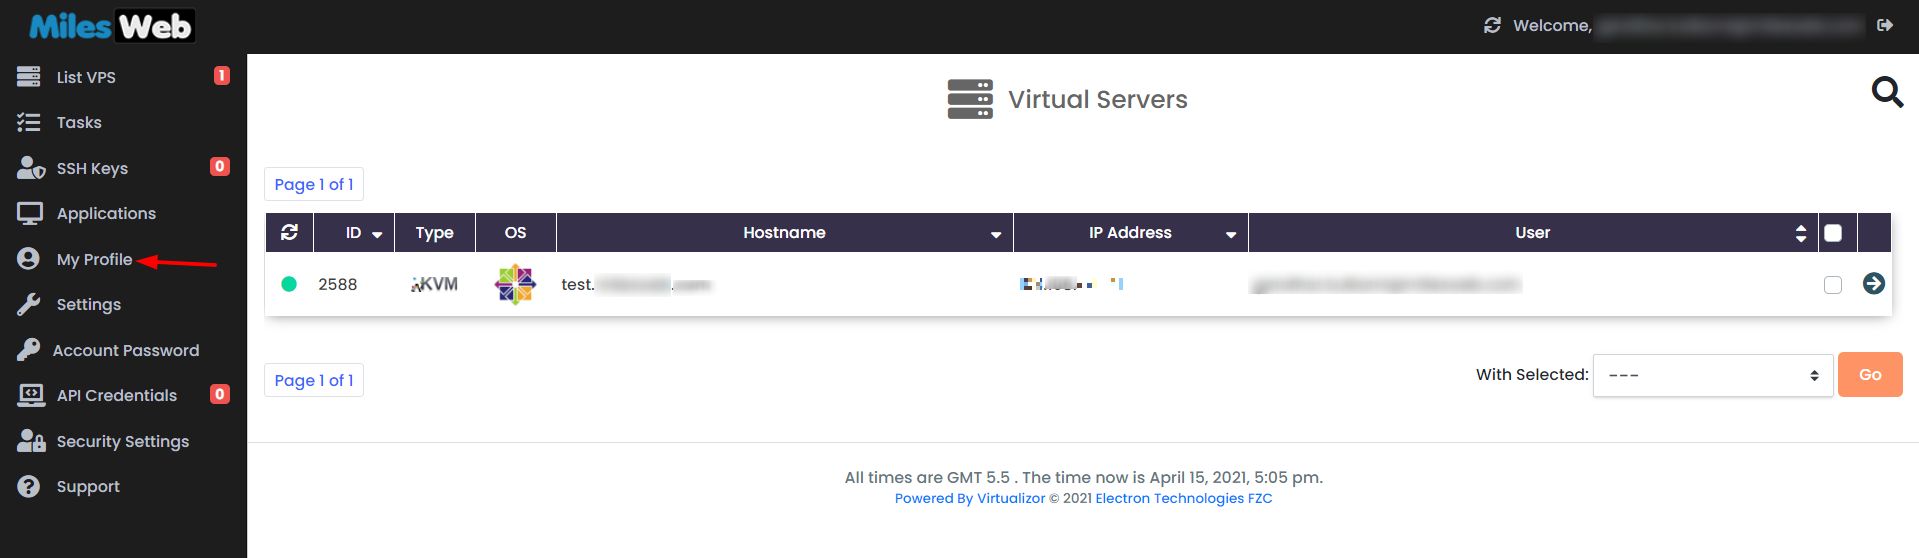Click the Virtual Servers heading icon

(970, 99)
